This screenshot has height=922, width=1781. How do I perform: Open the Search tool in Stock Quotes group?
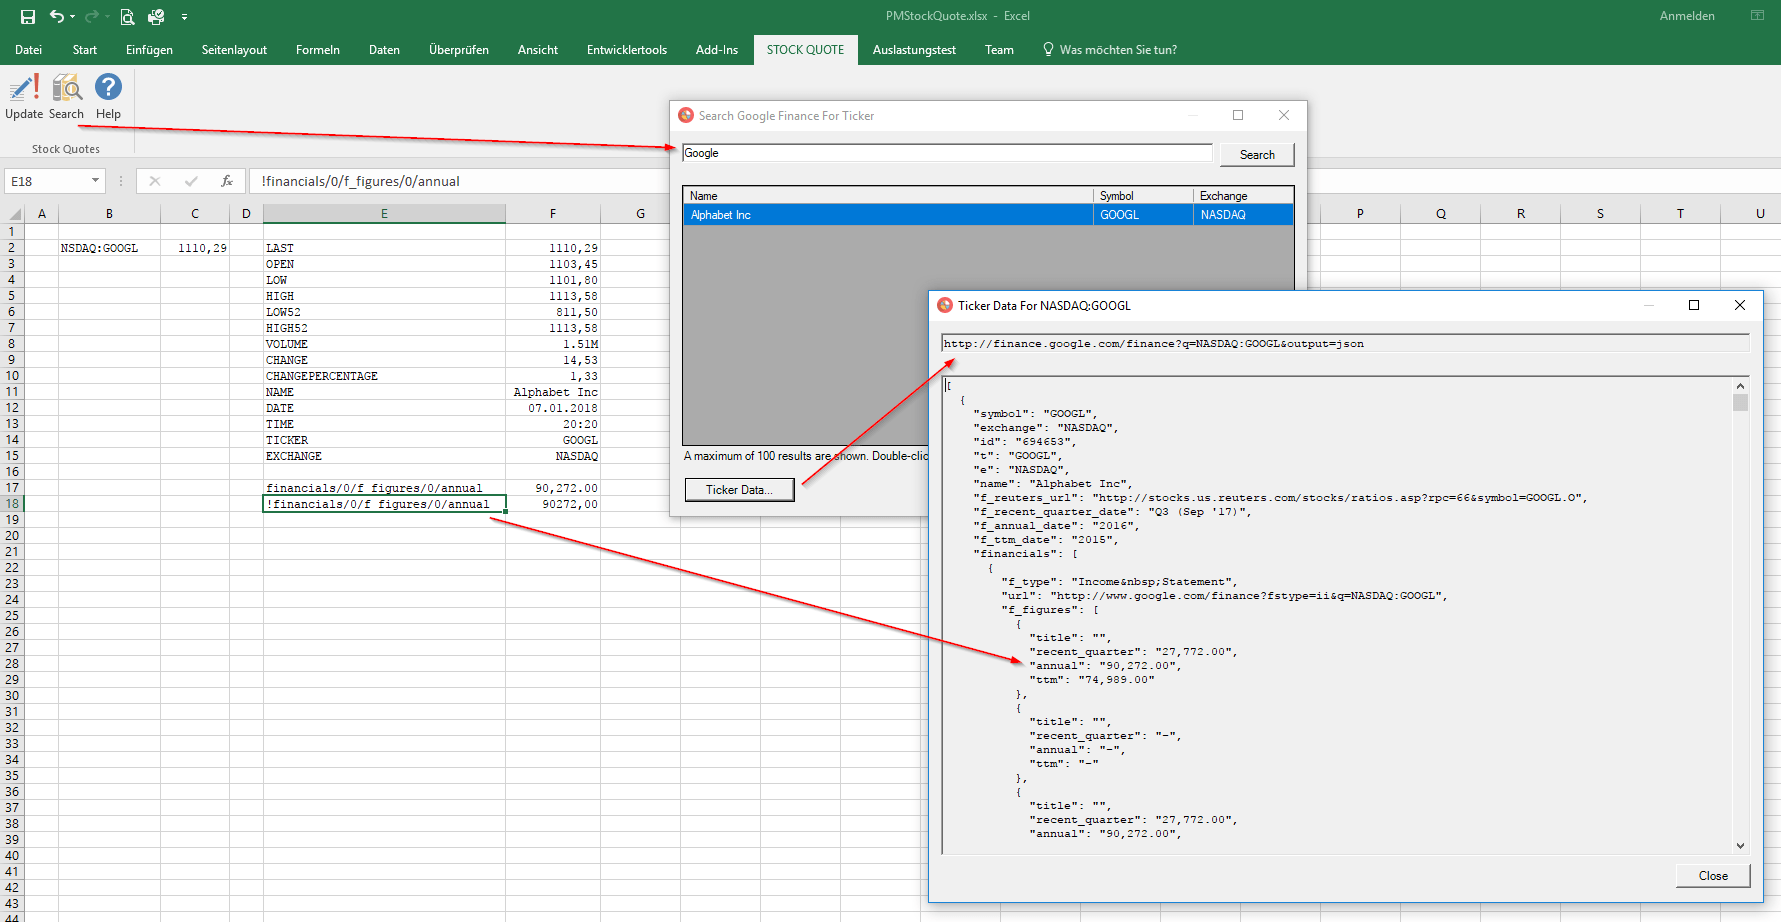click(66, 95)
